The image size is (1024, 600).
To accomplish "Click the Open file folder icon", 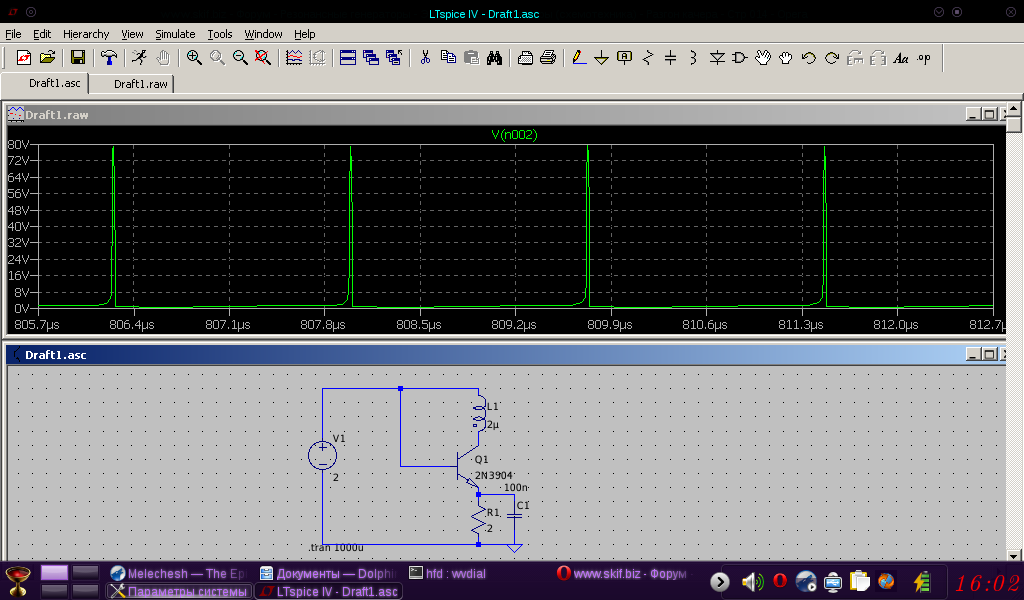I will point(47,57).
